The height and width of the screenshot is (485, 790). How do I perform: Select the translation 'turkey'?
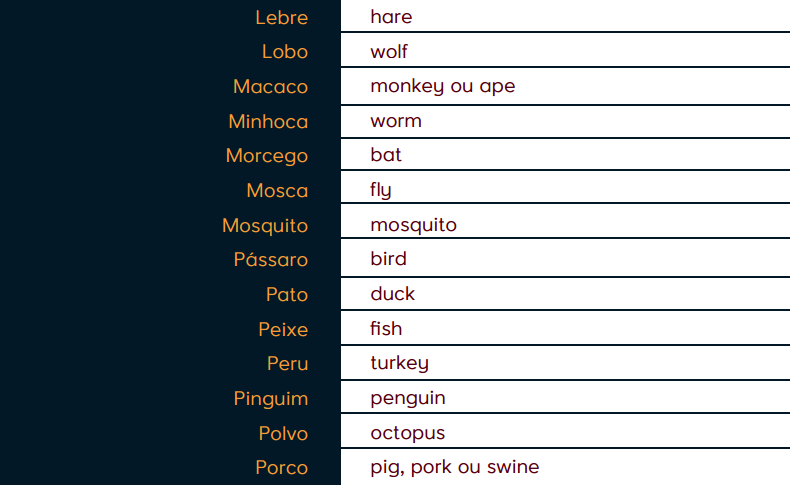tap(399, 363)
